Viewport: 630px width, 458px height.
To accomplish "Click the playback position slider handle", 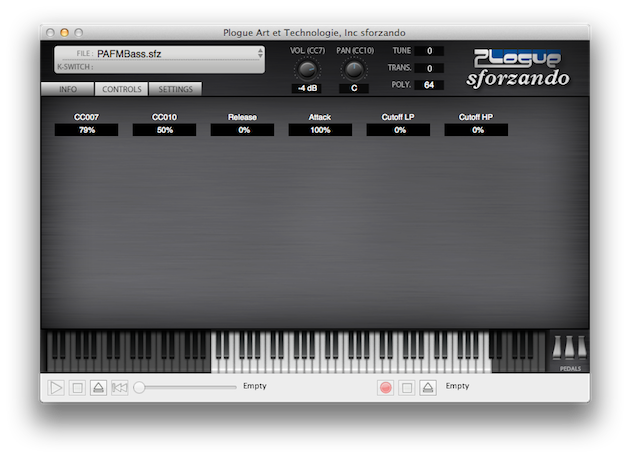I will [139, 387].
